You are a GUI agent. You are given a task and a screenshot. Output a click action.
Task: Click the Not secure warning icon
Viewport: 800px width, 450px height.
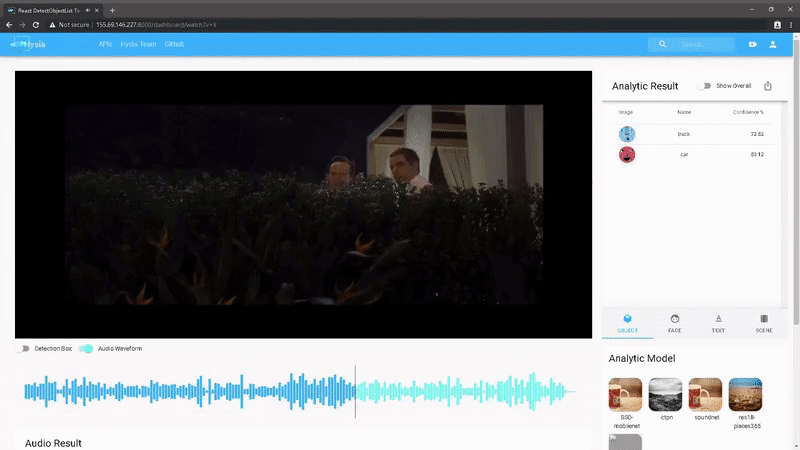(x=52, y=24)
